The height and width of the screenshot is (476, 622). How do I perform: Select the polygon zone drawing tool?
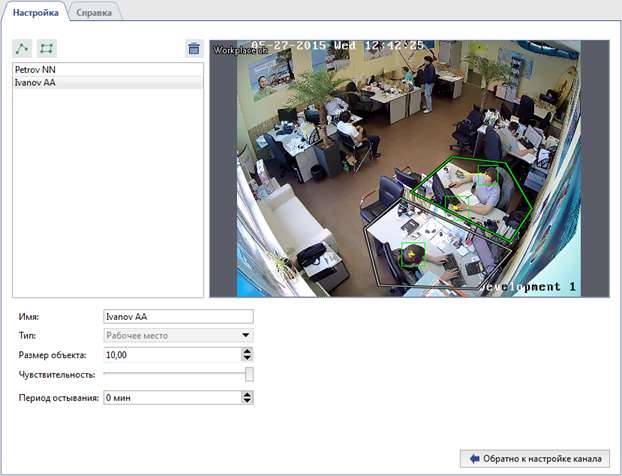tap(46, 48)
